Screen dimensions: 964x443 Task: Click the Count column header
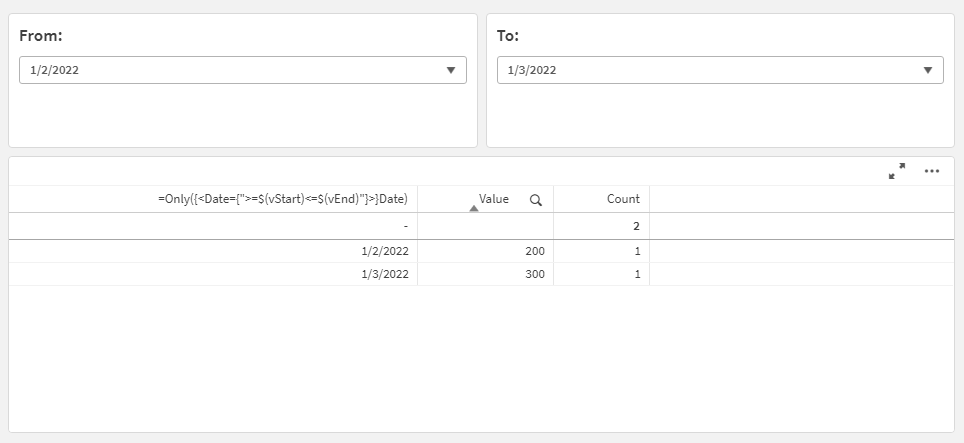point(623,199)
